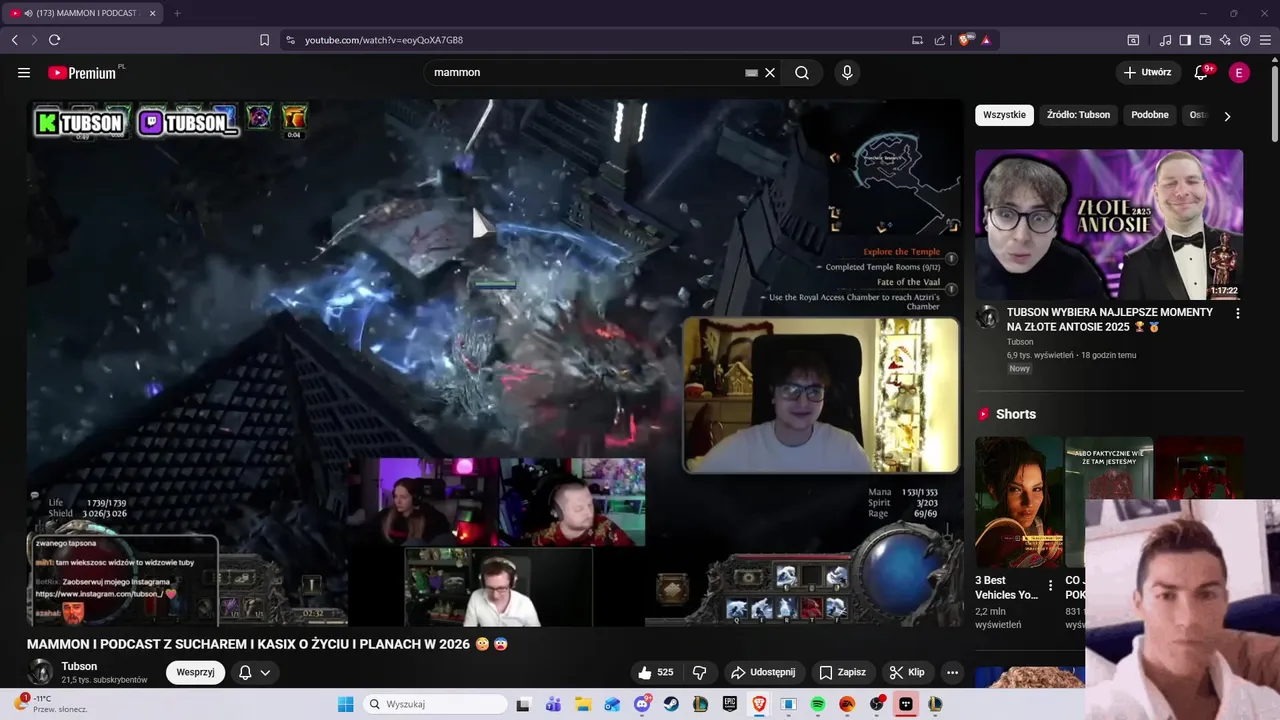
Task: Open Tubson Wybiera Najlepsze Momenty video title
Action: pyautogui.click(x=1110, y=319)
